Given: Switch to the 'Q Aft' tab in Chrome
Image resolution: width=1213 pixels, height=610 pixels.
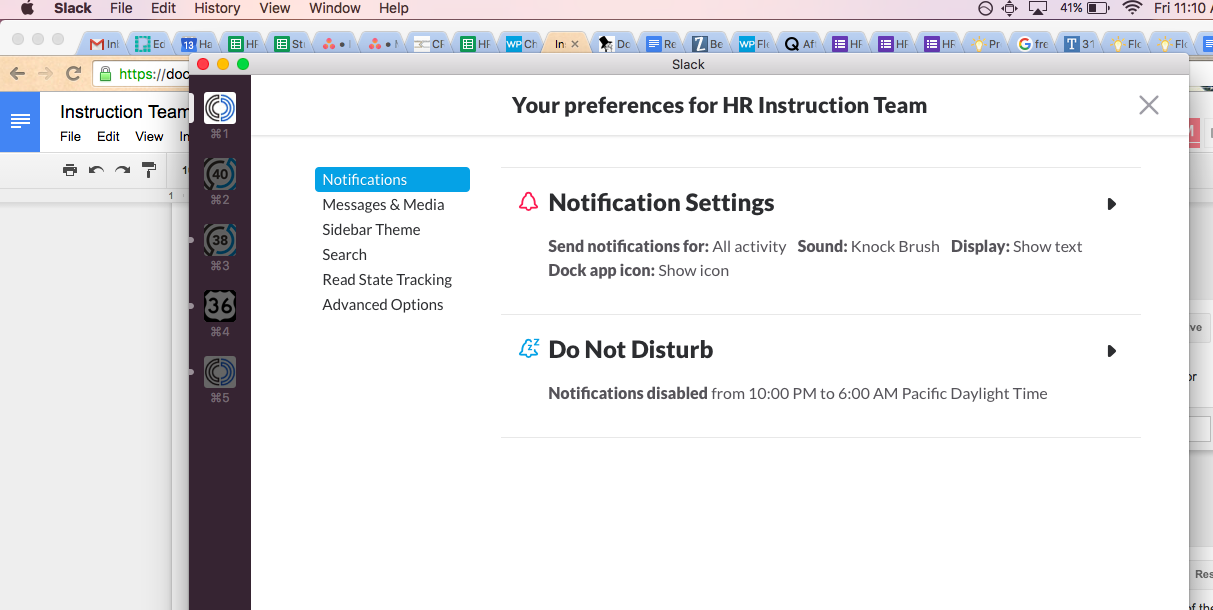Looking at the screenshot, I should pos(800,44).
